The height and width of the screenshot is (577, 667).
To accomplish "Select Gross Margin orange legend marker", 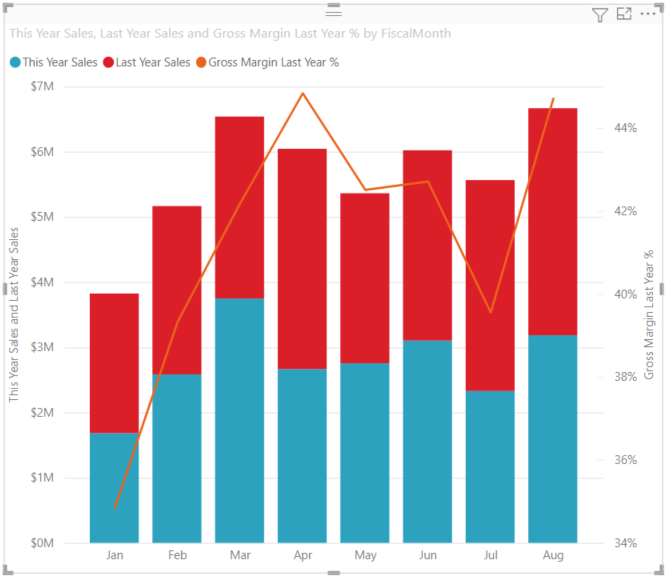I will (x=201, y=63).
